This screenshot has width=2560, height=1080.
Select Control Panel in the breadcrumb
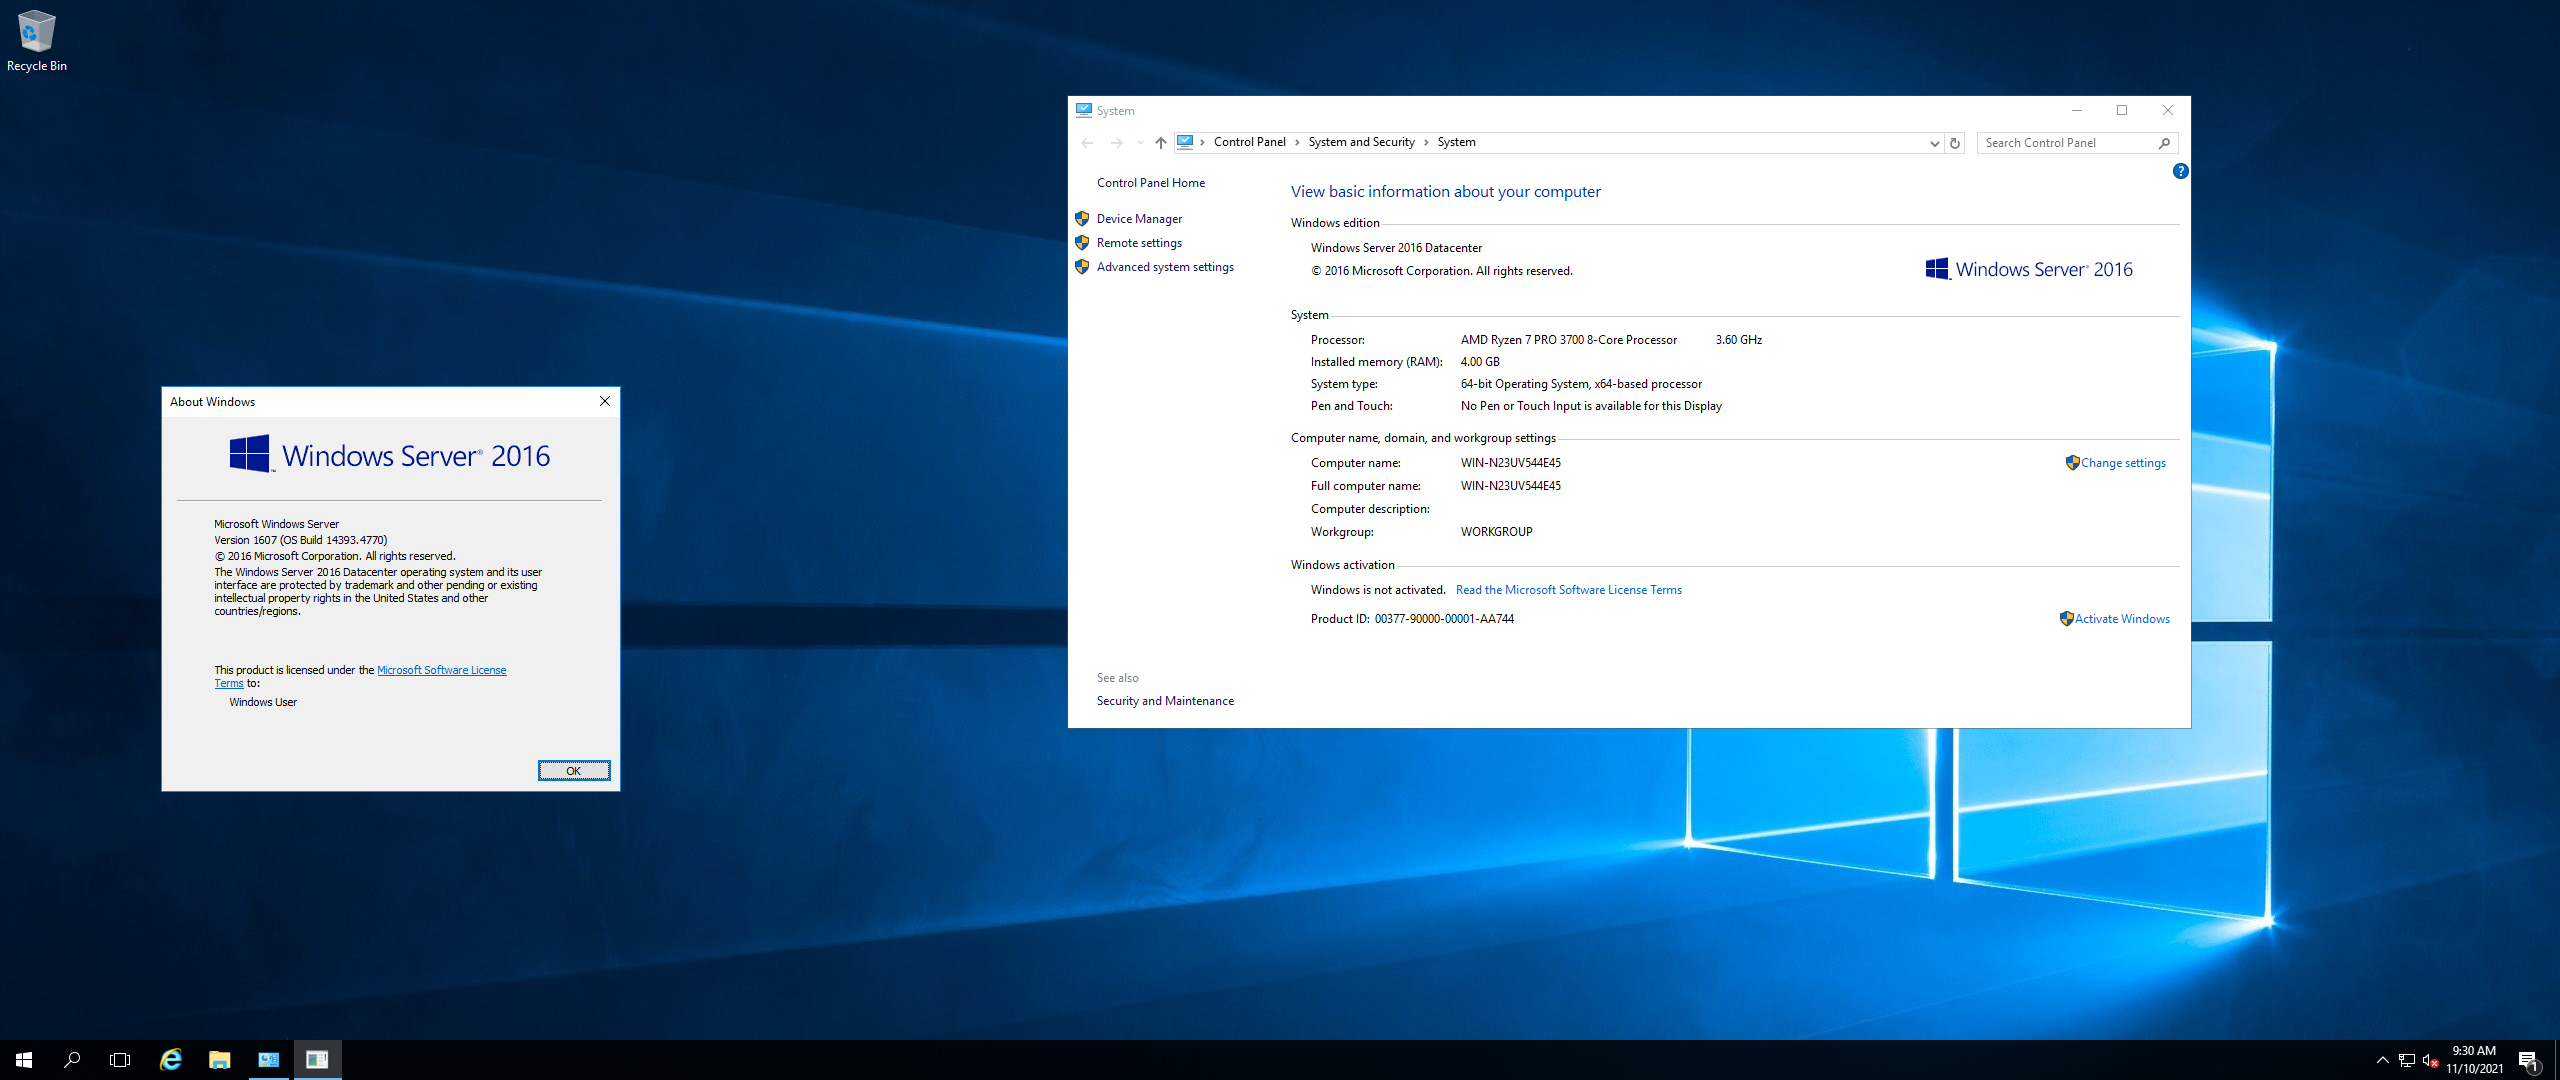point(1250,142)
